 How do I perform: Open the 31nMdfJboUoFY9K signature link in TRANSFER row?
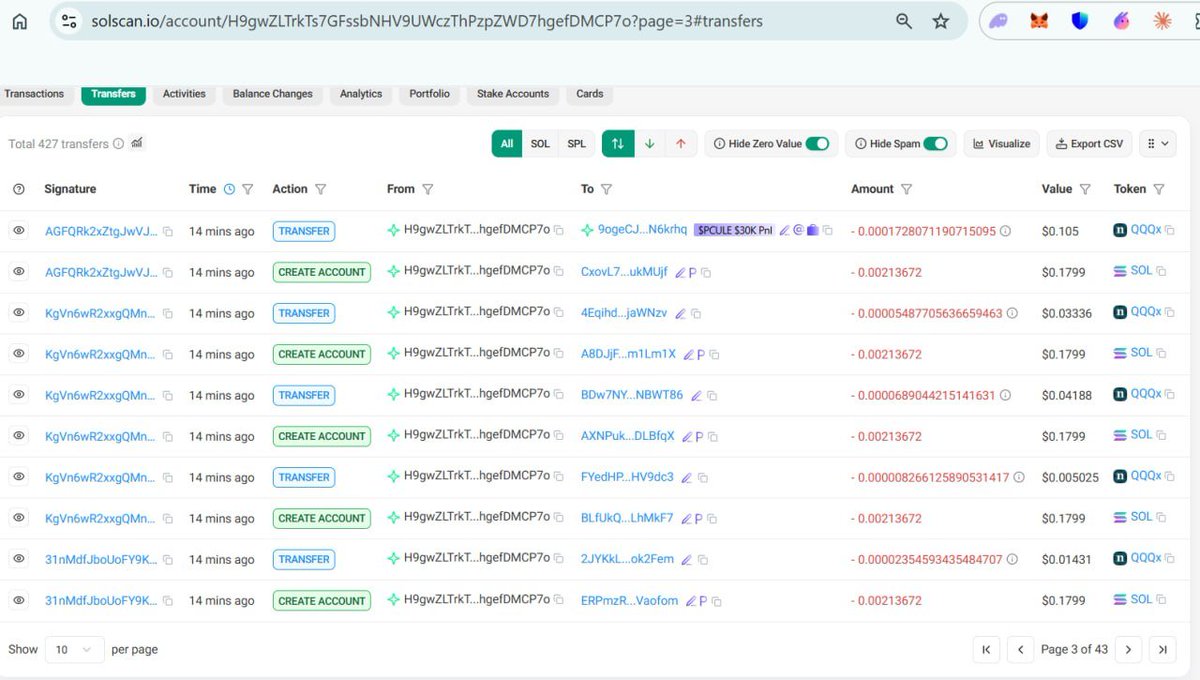[100, 559]
